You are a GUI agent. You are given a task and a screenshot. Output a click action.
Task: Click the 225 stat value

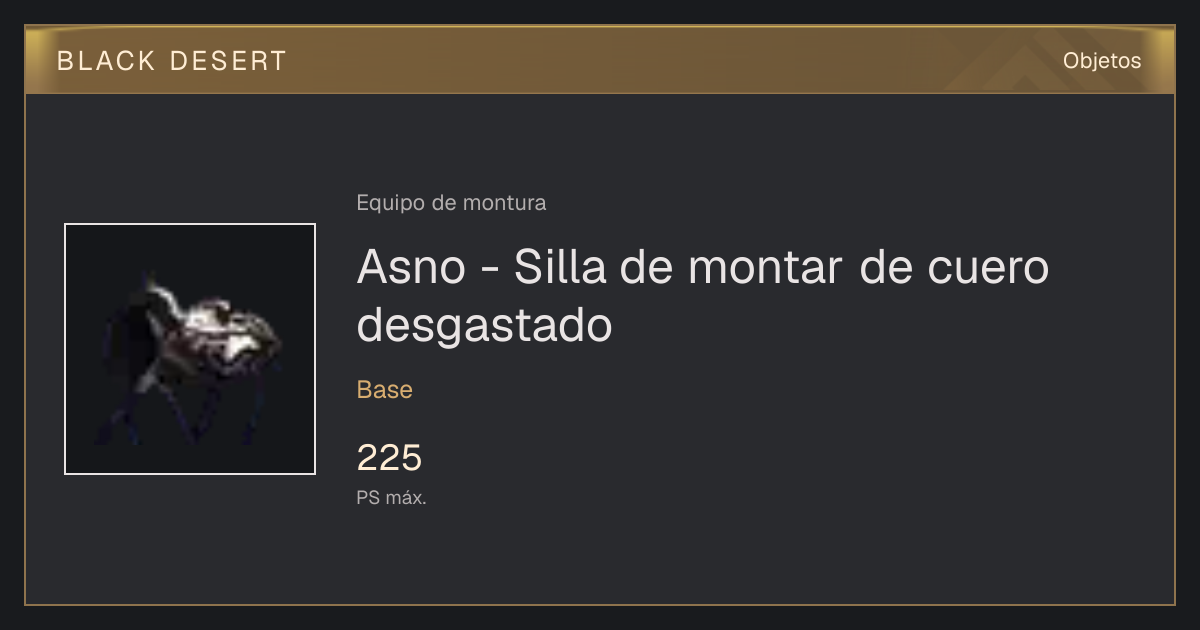(390, 458)
